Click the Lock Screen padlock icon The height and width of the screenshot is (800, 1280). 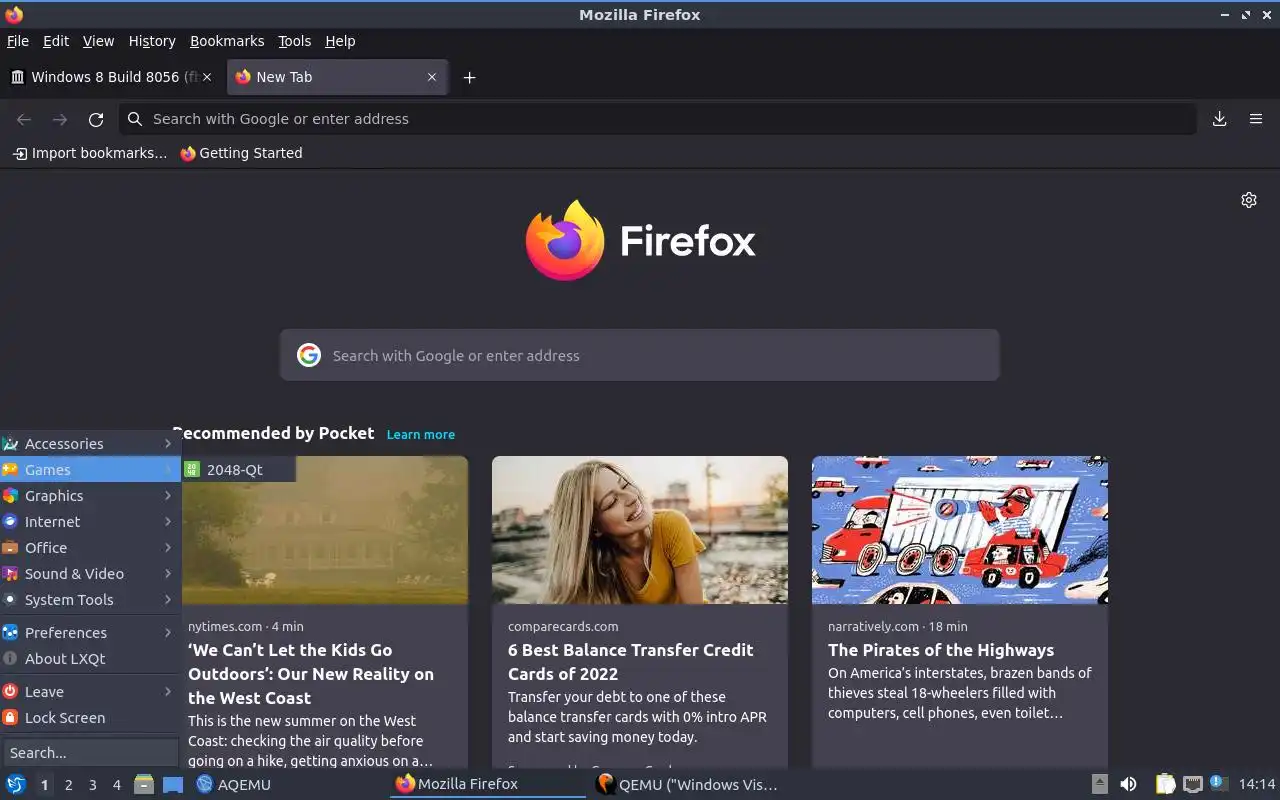click(10, 718)
